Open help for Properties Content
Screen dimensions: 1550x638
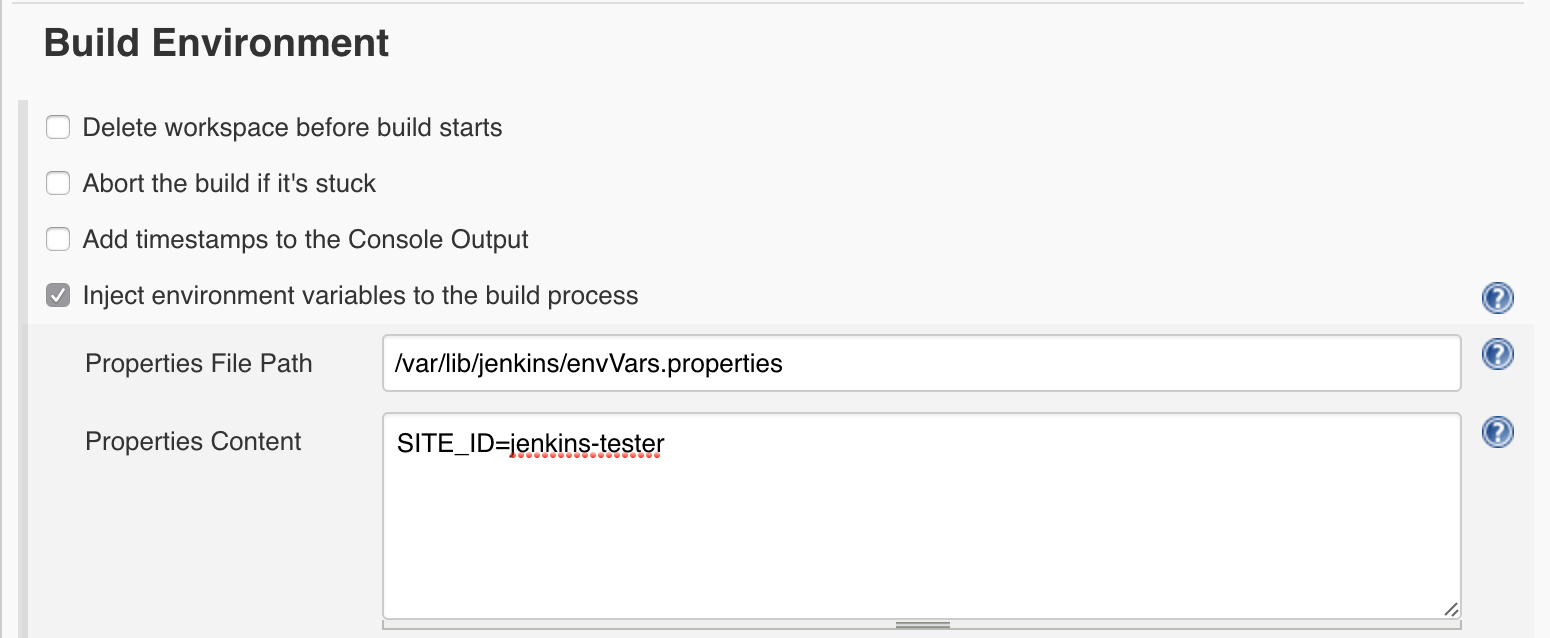coord(1497,432)
